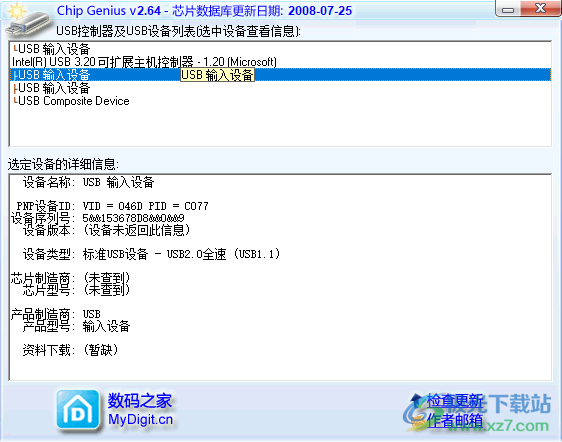Click the 产品型号 输入设备 line

76,326
